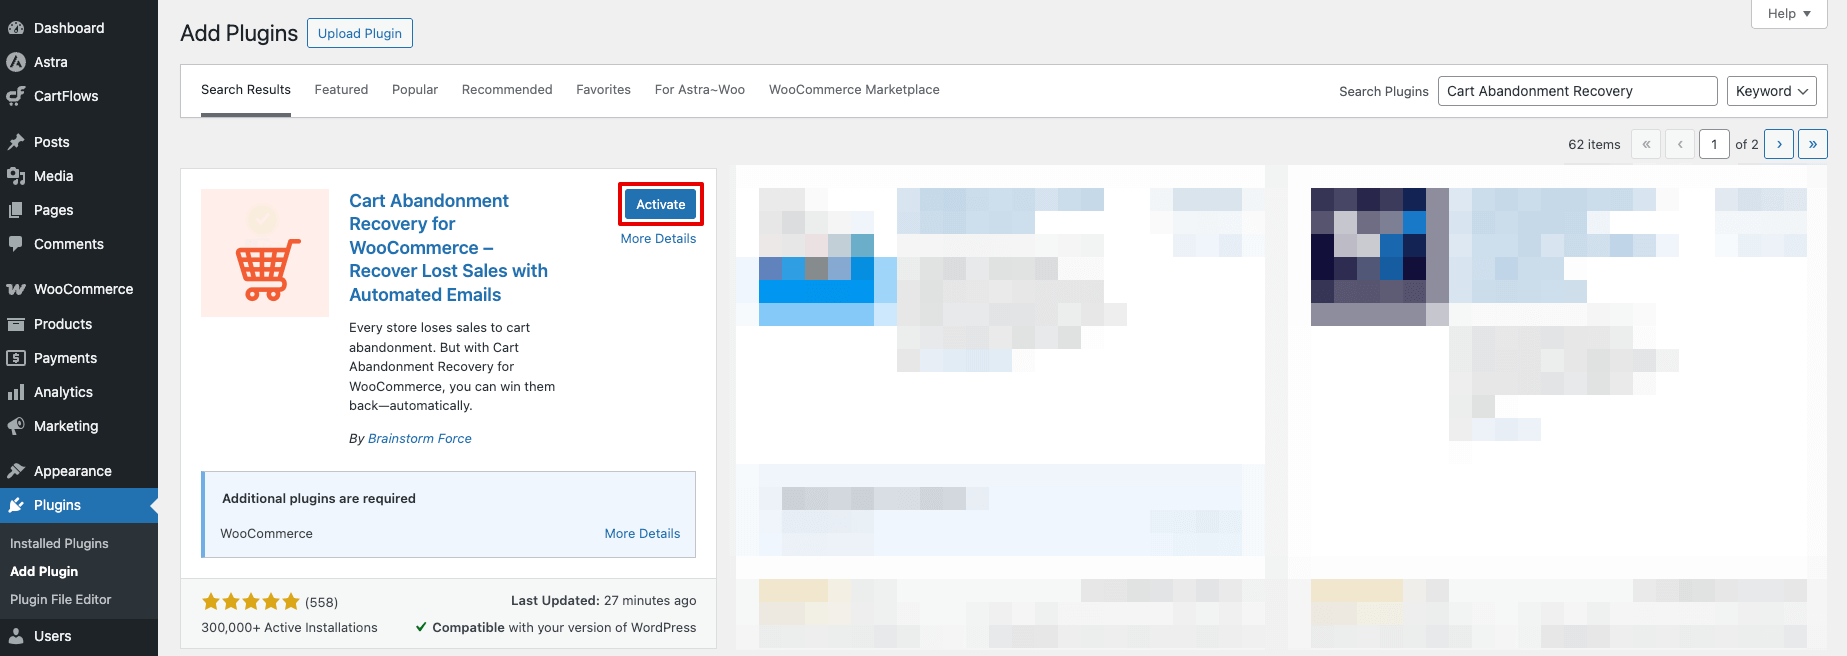
Task: Click the Media library icon
Action: [x=16, y=176]
